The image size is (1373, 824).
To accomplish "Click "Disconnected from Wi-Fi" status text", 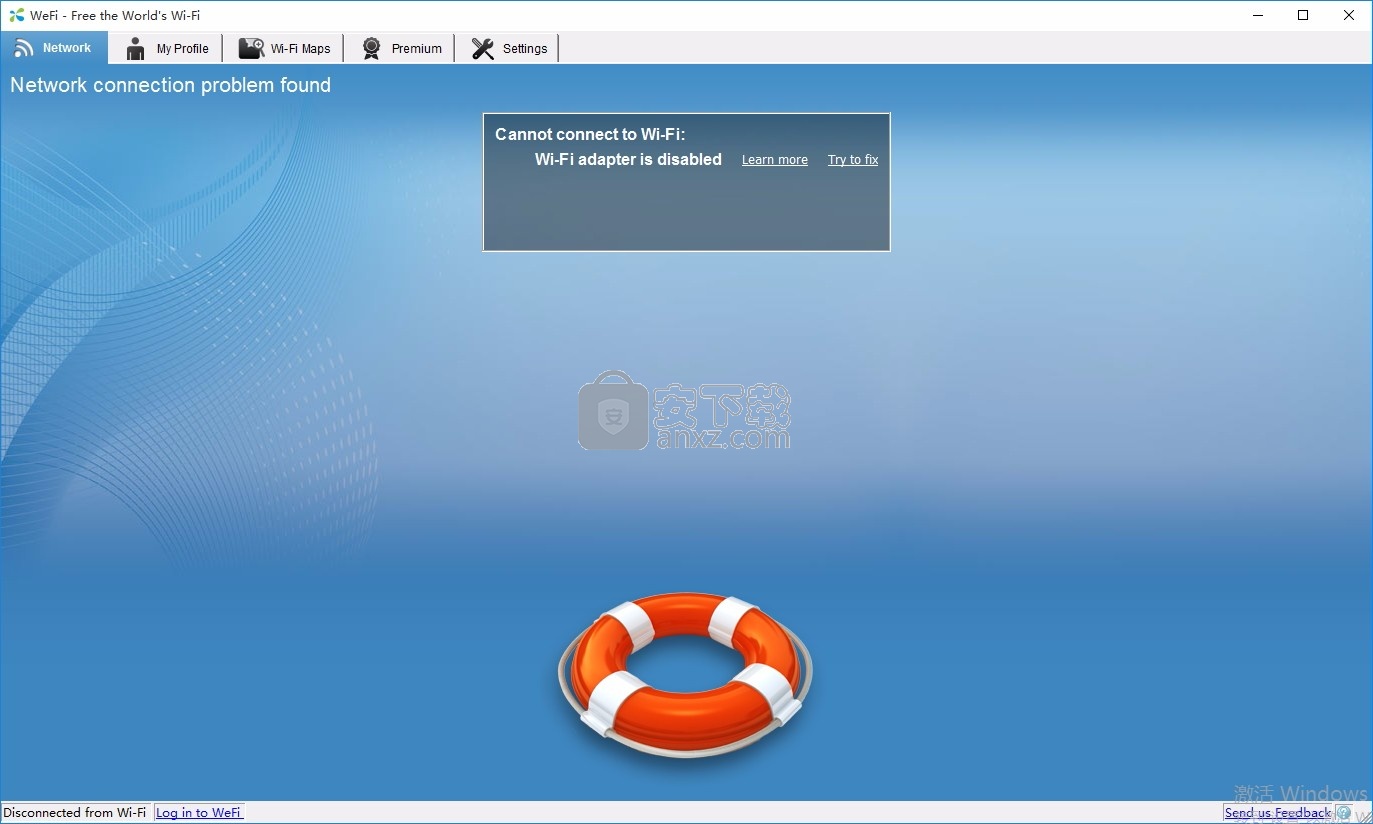I will click(x=75, y=813).
